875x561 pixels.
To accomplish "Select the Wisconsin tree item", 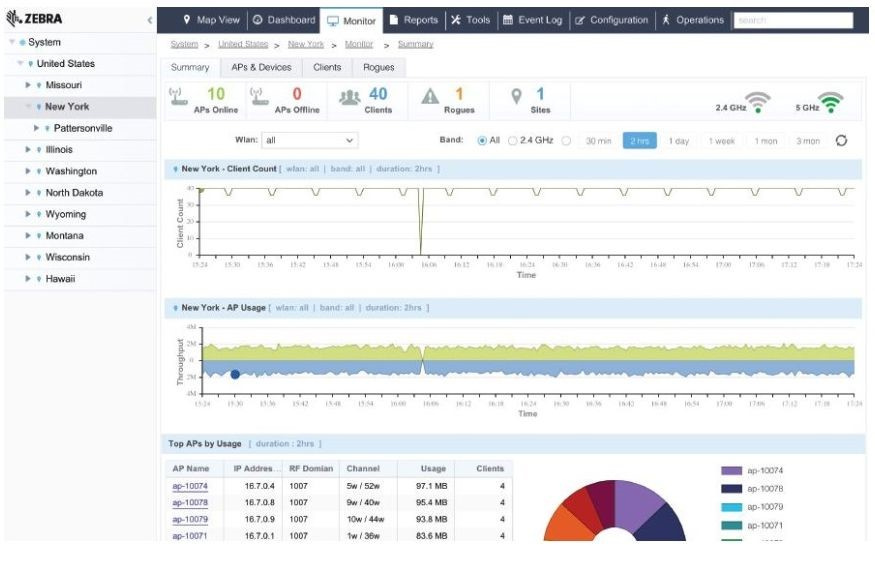I will pos(68,257).
